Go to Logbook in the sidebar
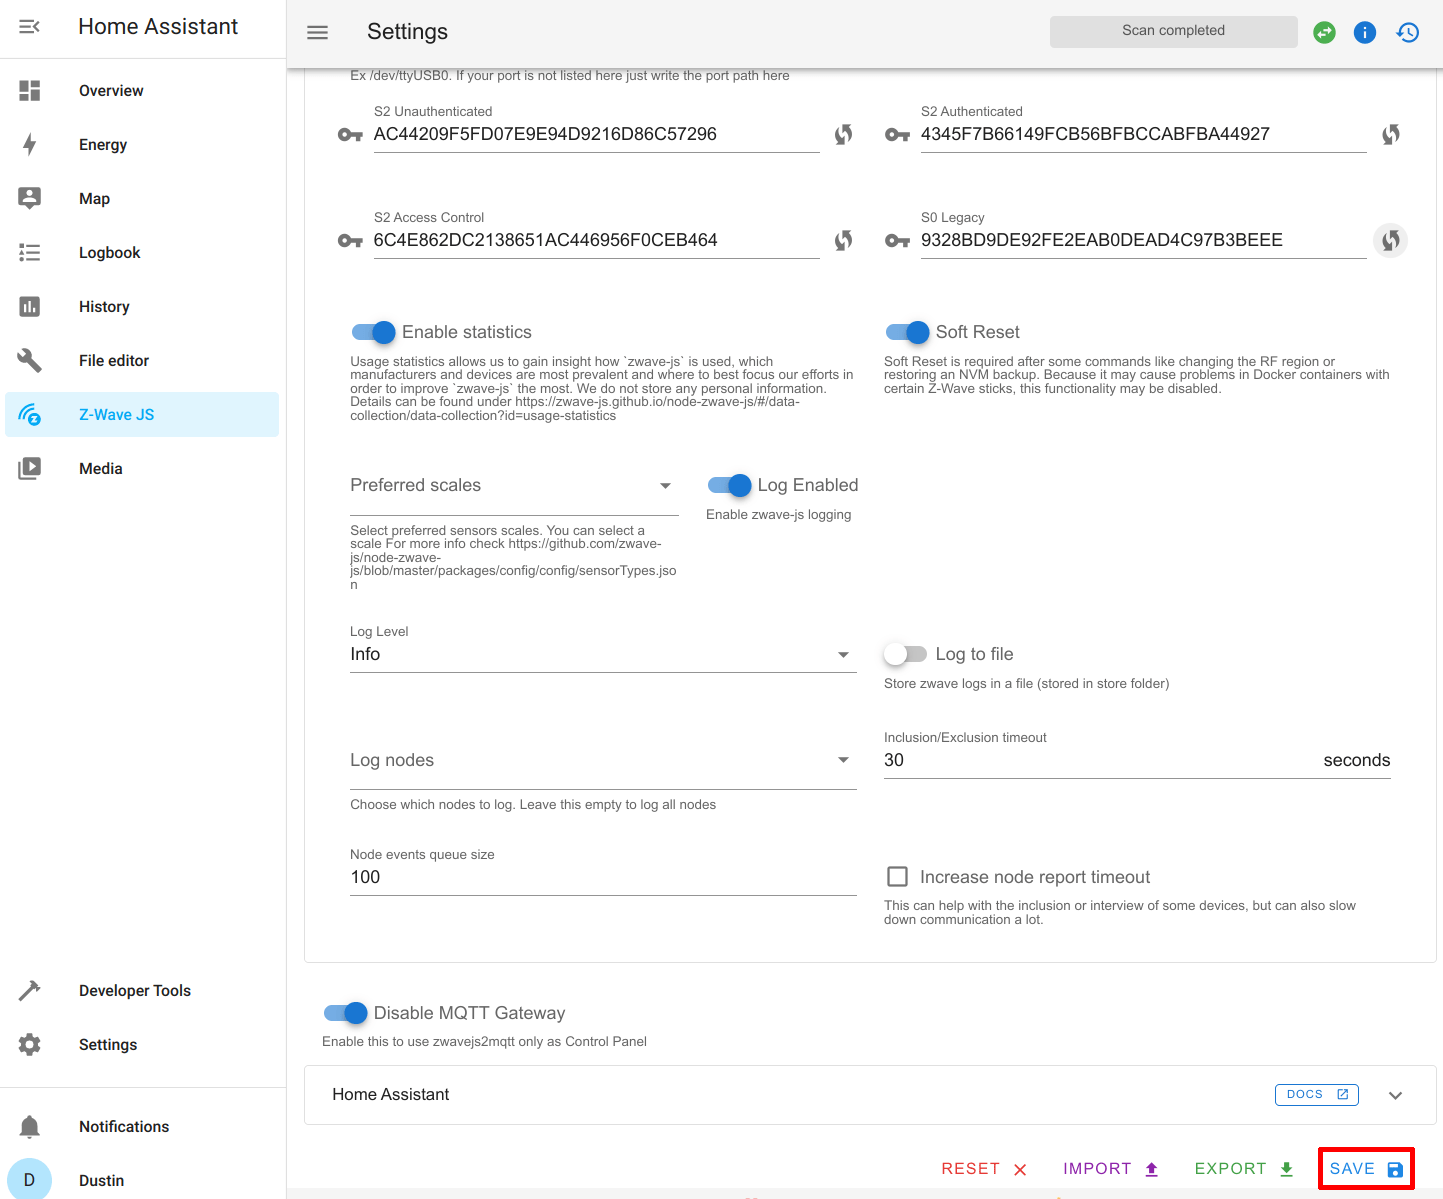 29,252
